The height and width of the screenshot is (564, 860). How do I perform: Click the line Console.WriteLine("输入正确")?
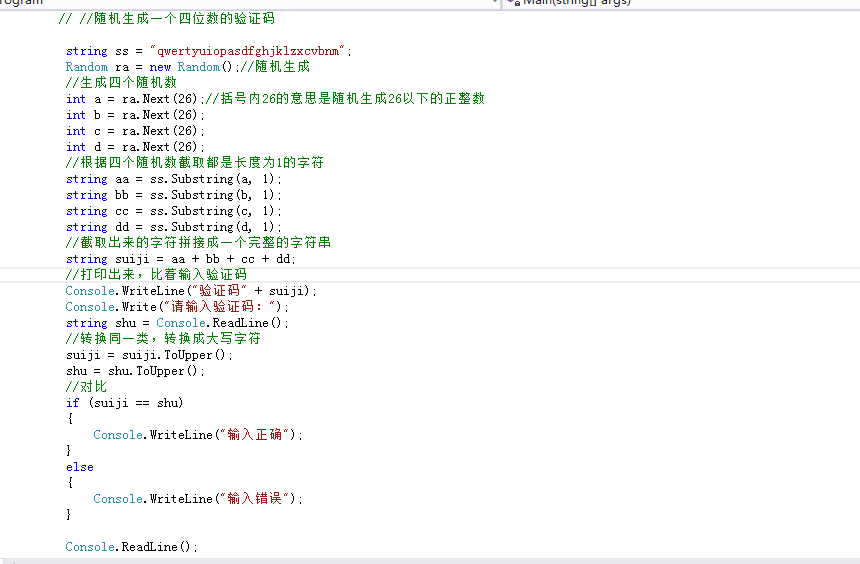pos(197,435)
